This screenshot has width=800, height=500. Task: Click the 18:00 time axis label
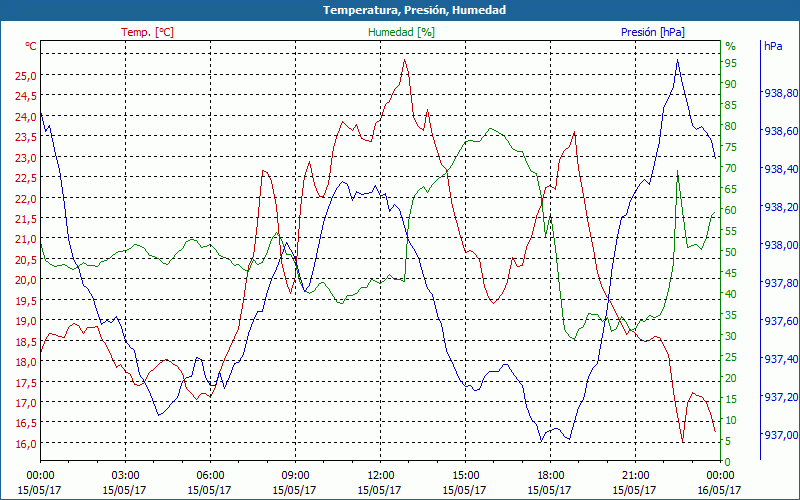click(x=550, y=476)
